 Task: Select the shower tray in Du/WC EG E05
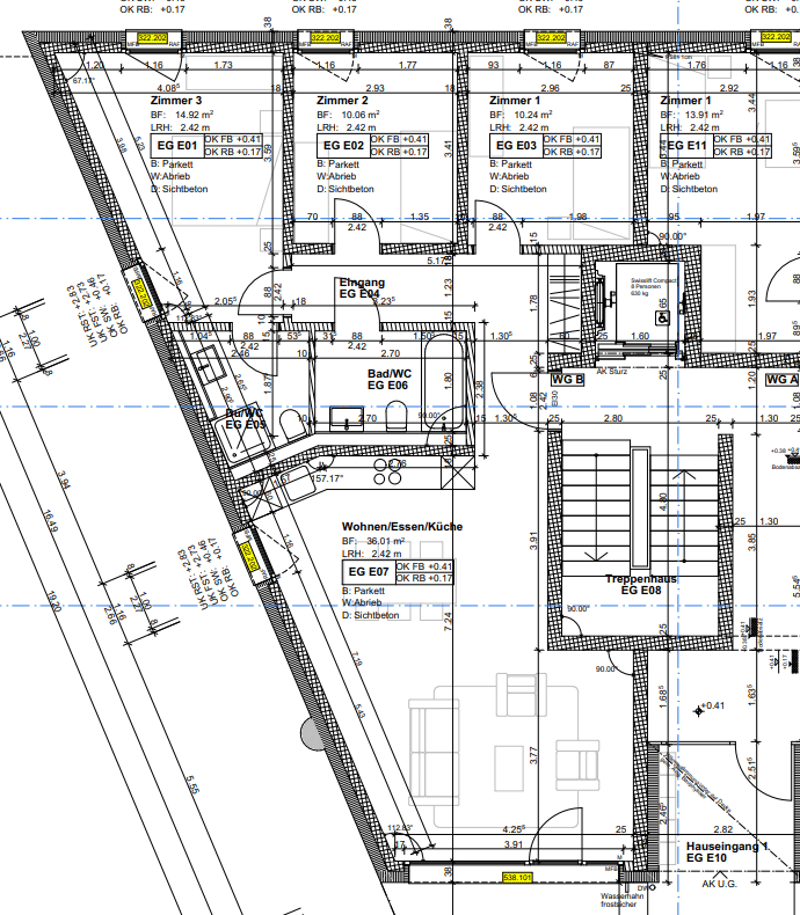pyautogui.click(x=245, y=436)
